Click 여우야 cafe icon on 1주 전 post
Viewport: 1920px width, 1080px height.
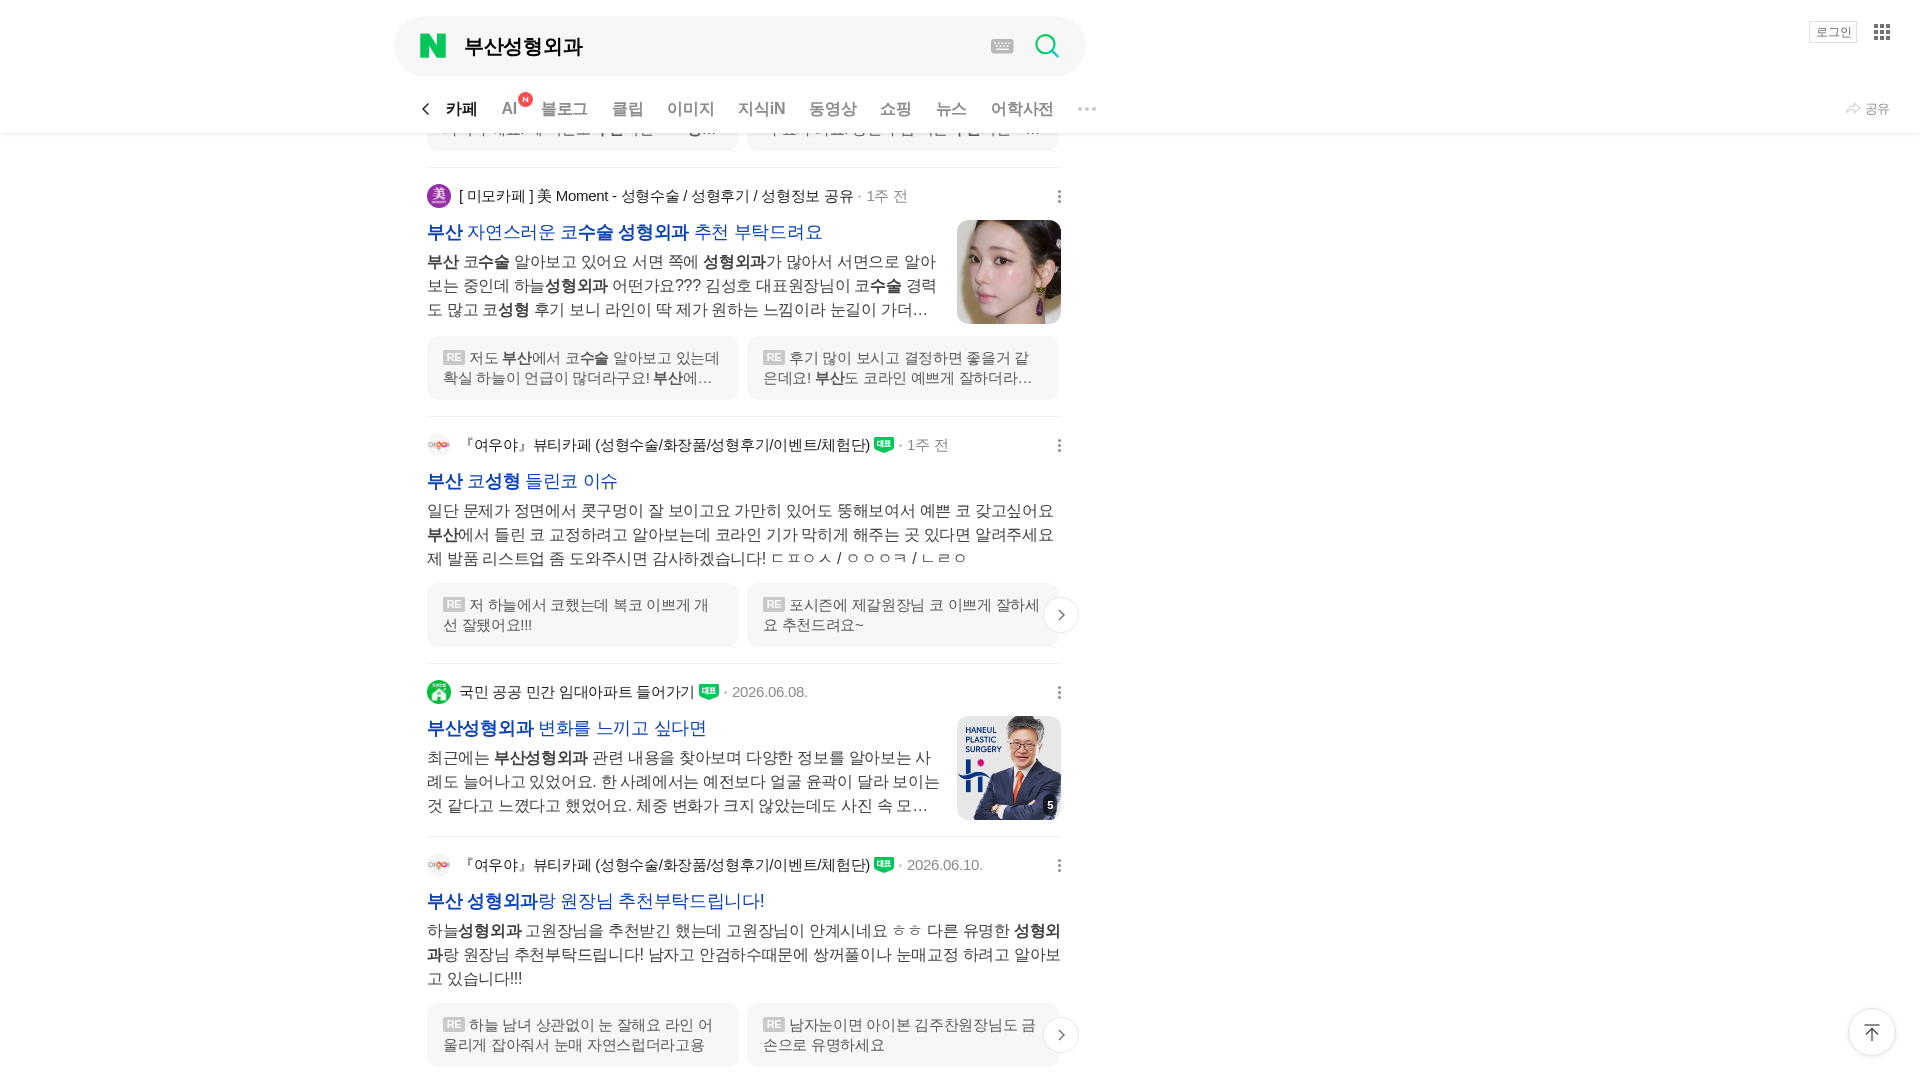click(439, 445)
